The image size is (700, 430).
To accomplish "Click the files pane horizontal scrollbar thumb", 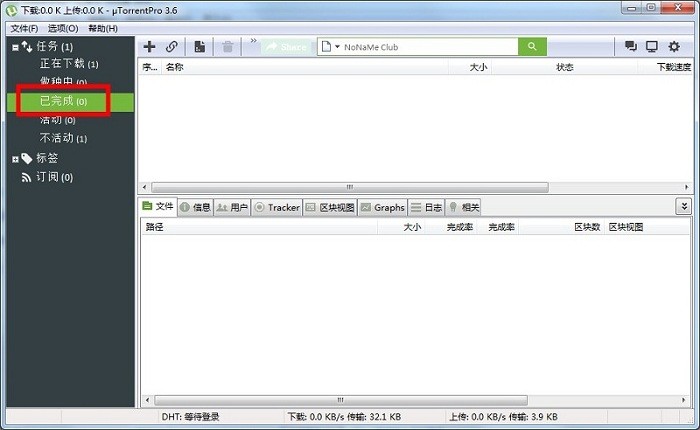I will (341, 400).
